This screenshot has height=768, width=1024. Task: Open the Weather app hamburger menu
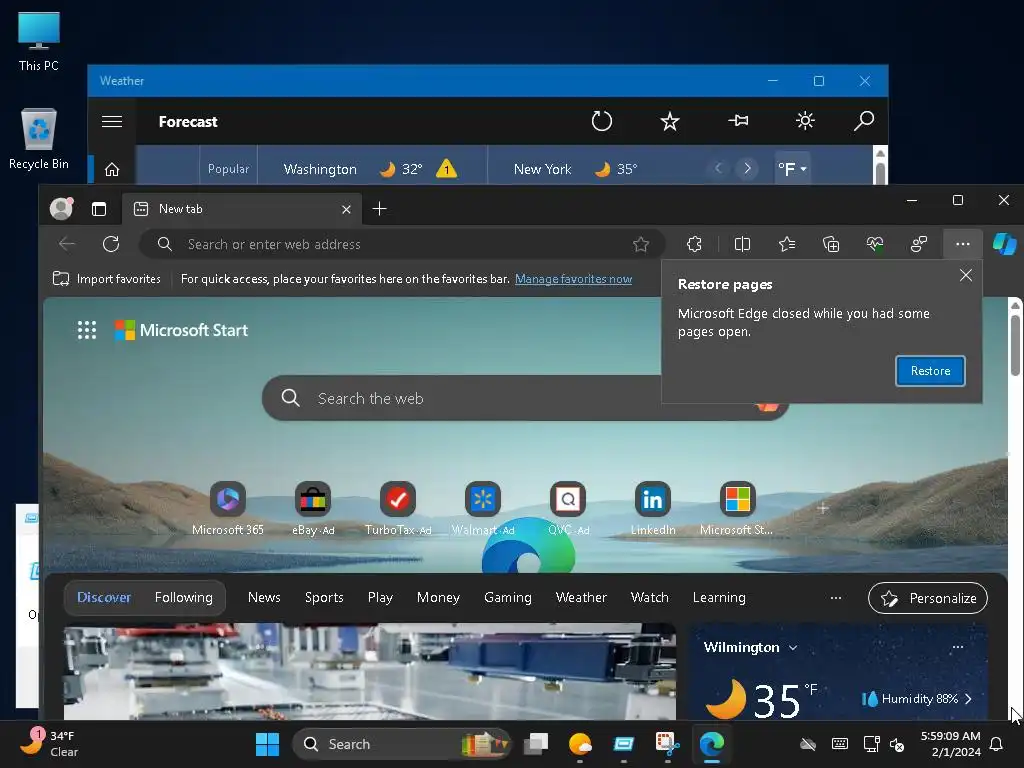[x=112, y=121]
